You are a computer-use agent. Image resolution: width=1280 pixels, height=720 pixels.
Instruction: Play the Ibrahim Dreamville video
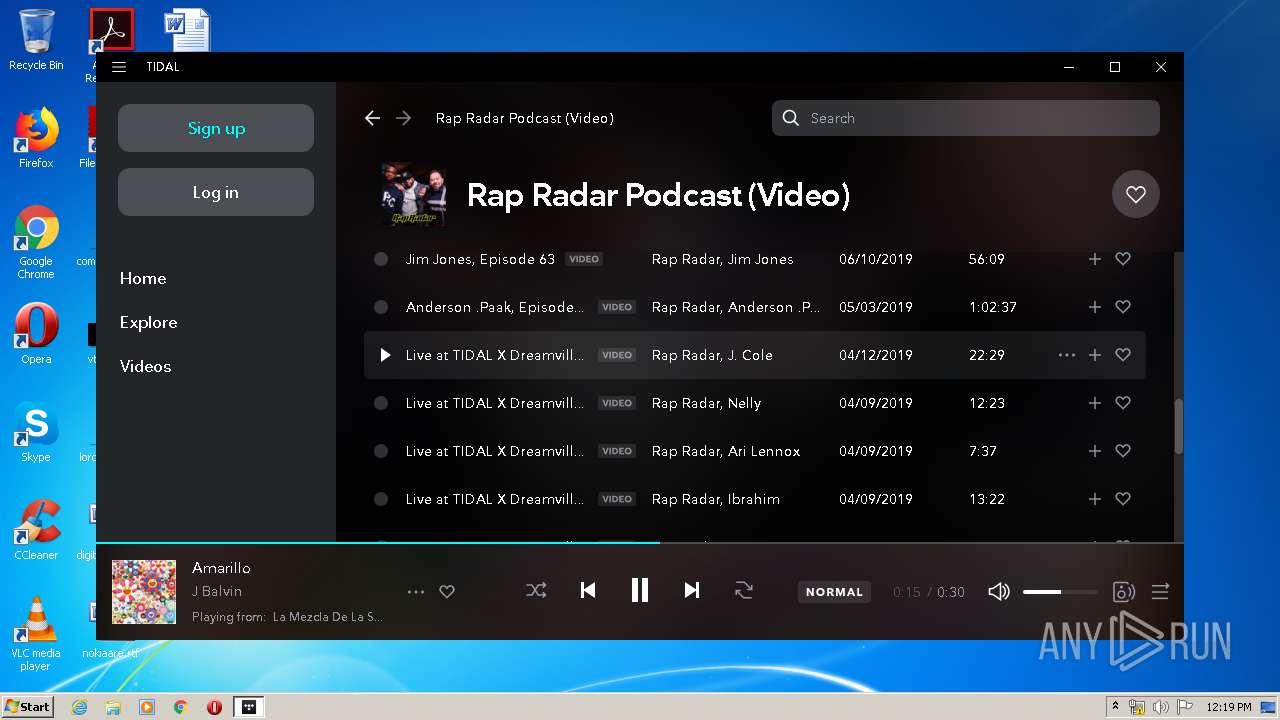coord(381,499)
